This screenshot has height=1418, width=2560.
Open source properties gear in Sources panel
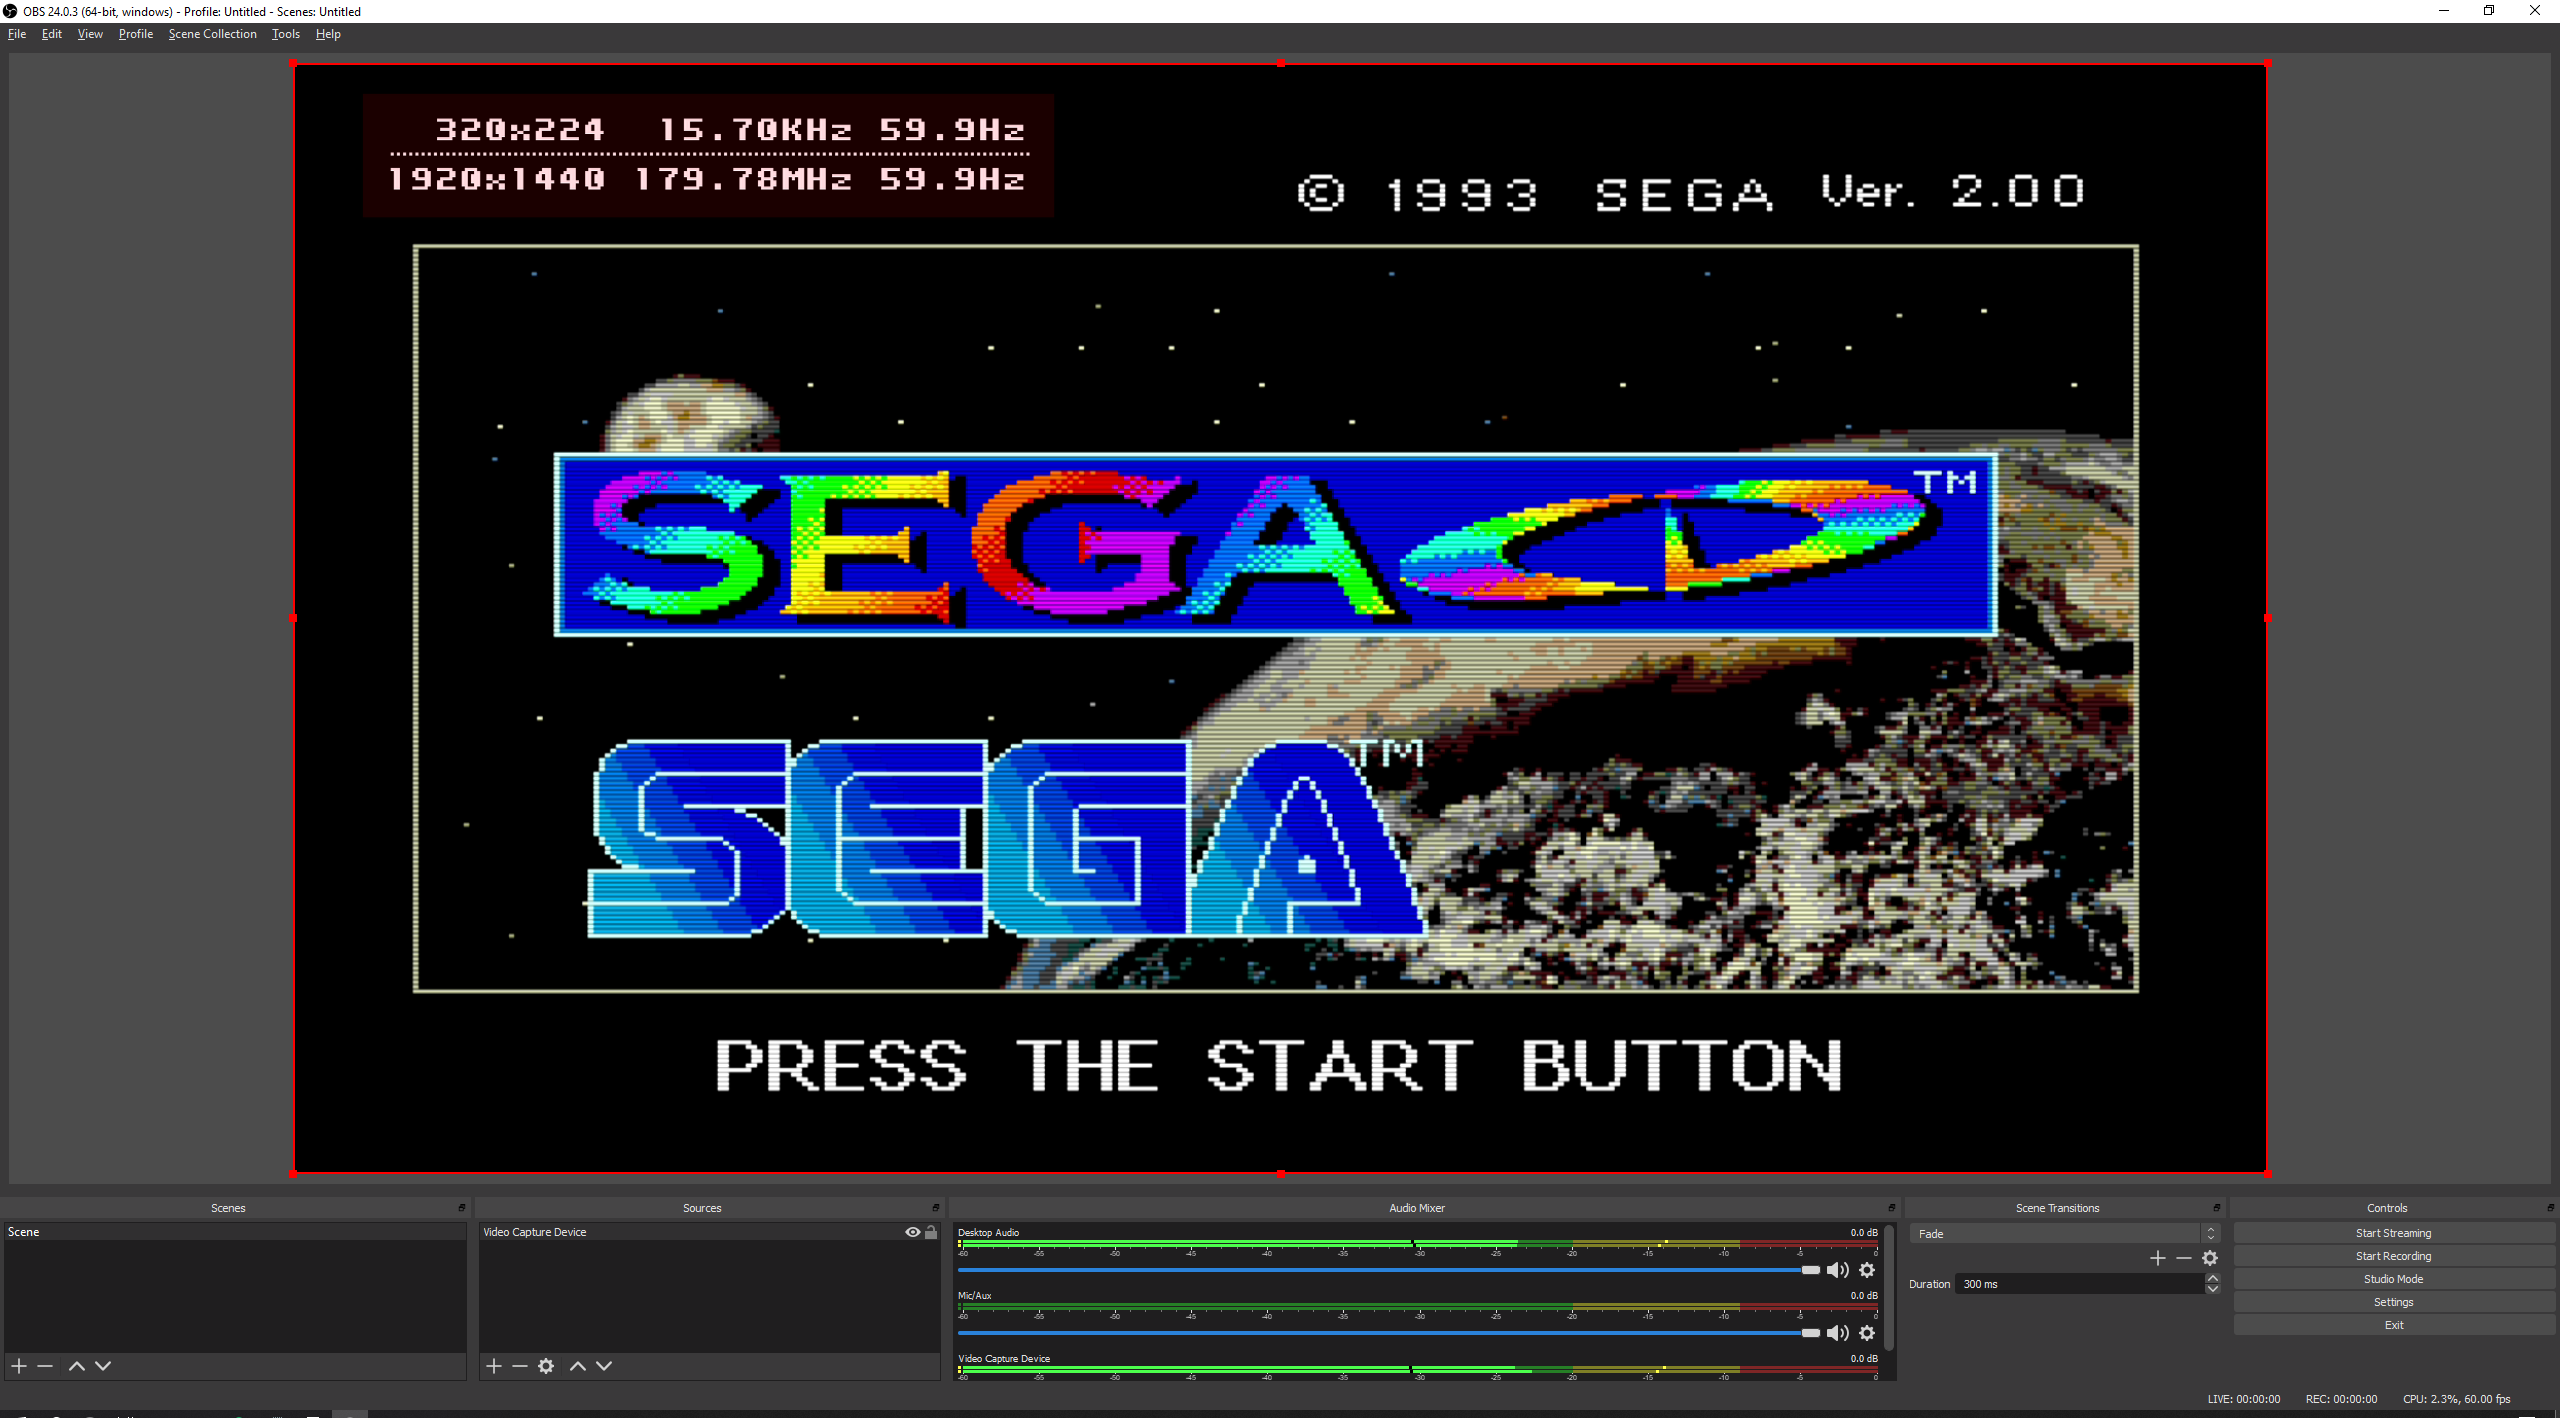pos(546,1366)
